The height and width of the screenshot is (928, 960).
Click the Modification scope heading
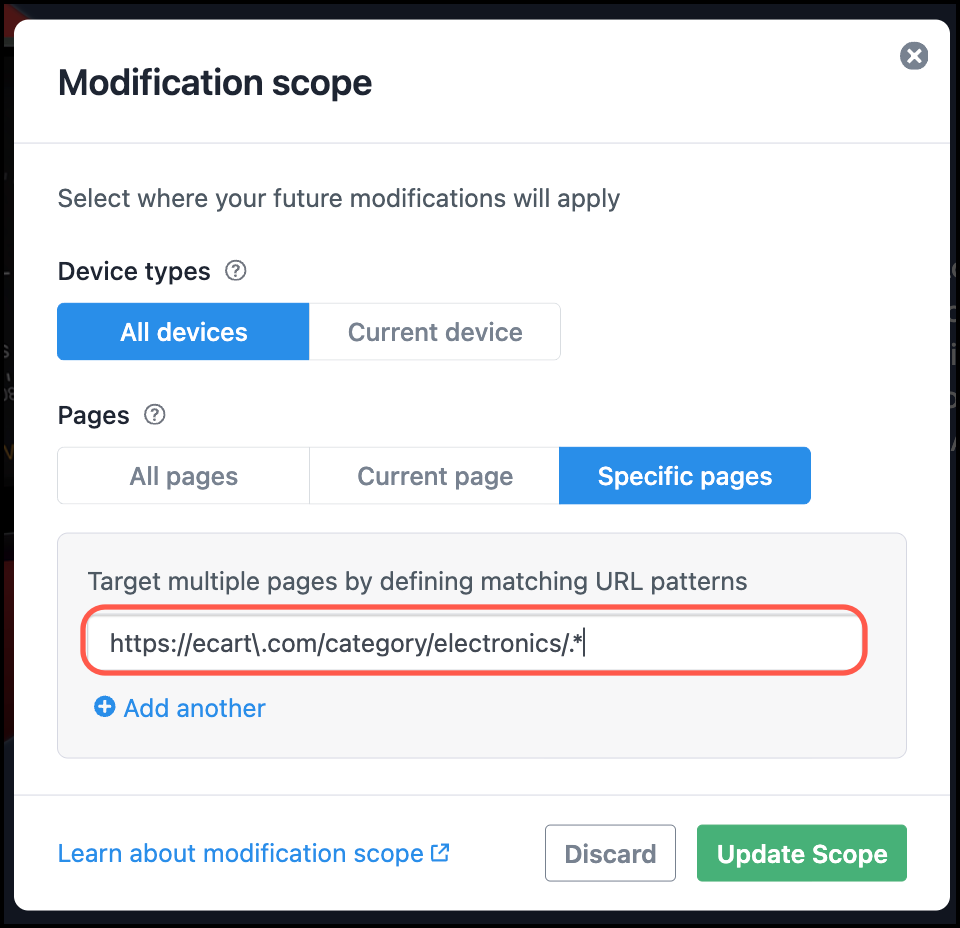[x=215, y=83]
